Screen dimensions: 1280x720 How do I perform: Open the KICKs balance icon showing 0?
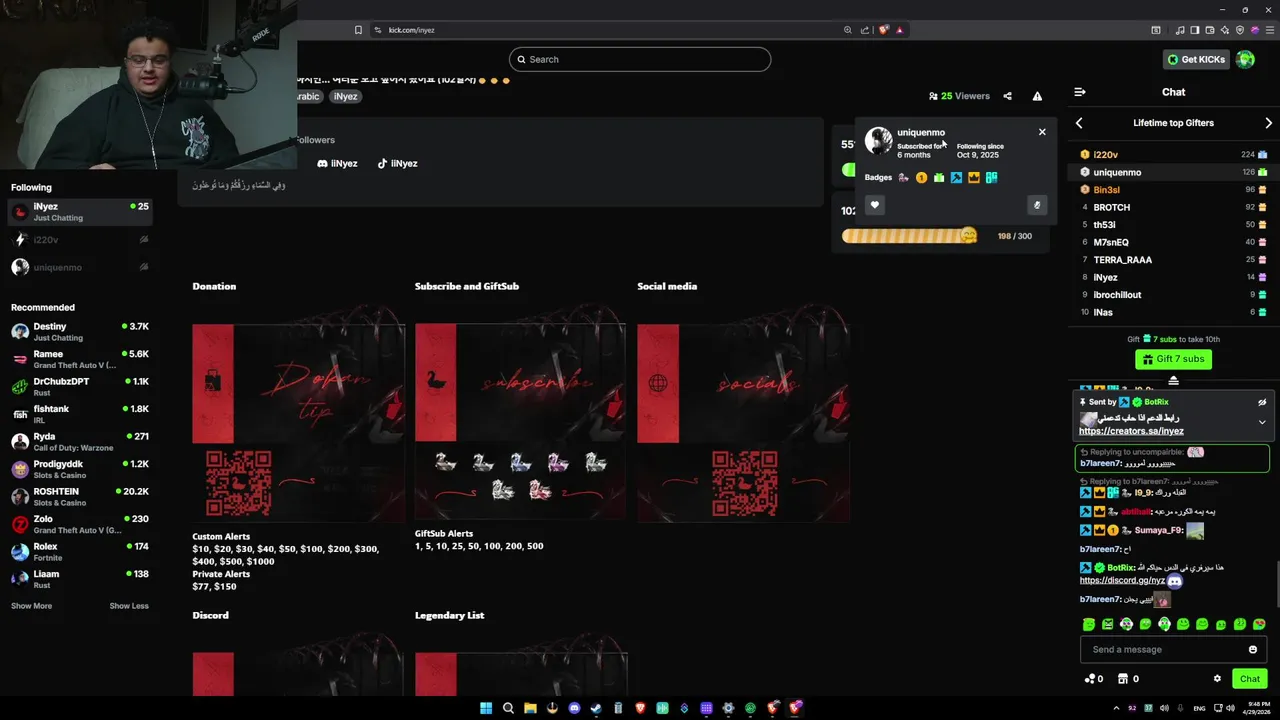point(1093,679)
